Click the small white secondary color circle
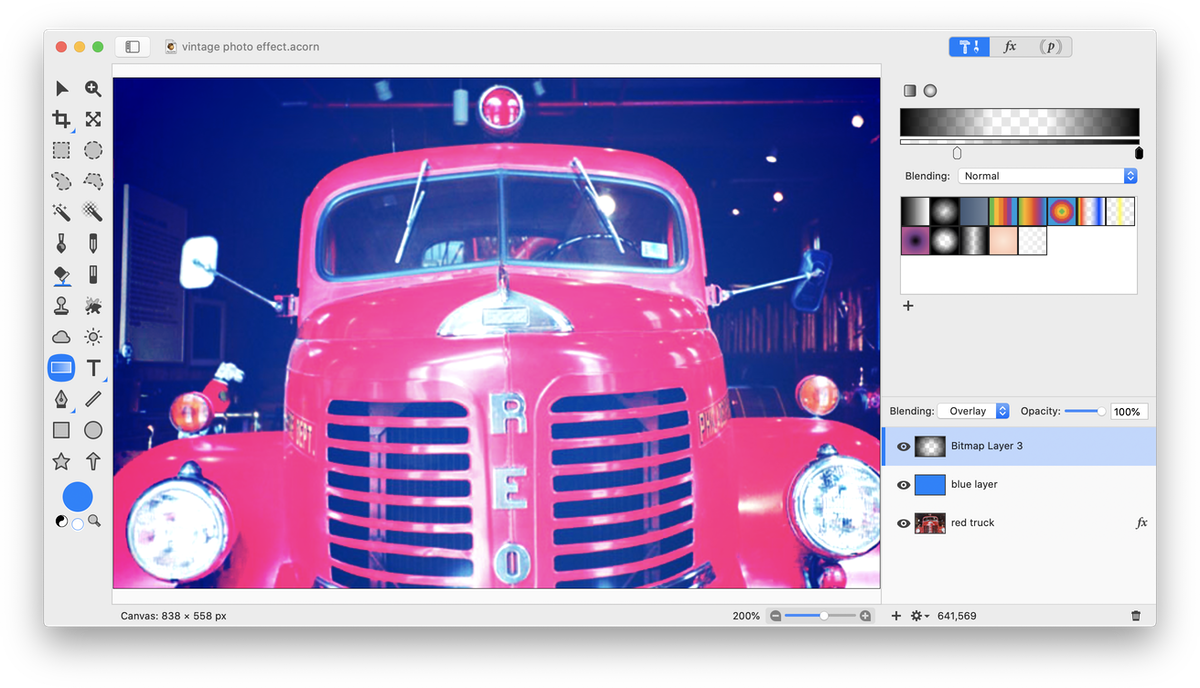The height and width of the screenshot is (688, 1200). 78,524
